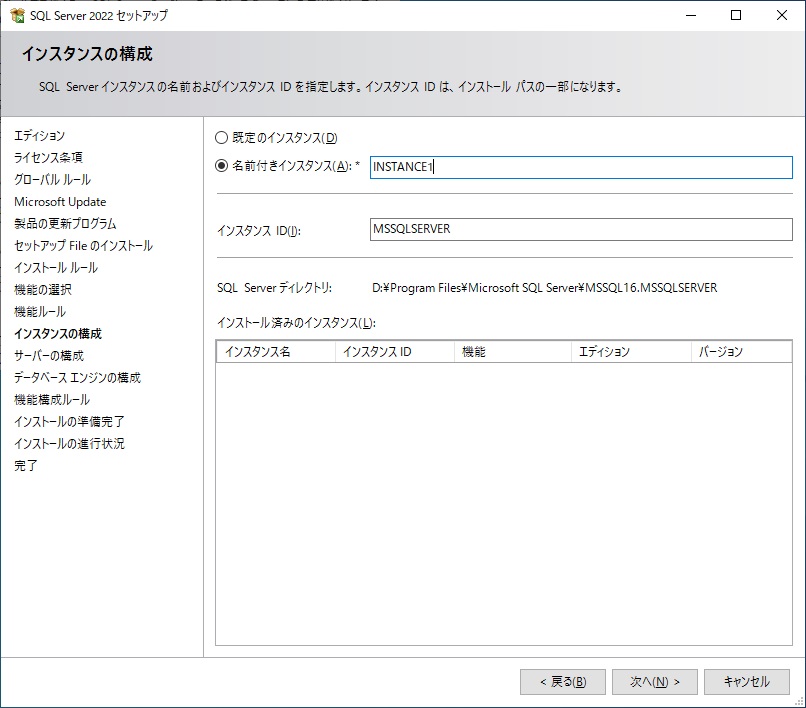Select the 完了 step in sidebar
The width and height of the screenshot is (806, 708).
pyautogui.click(x=26, y=466)
